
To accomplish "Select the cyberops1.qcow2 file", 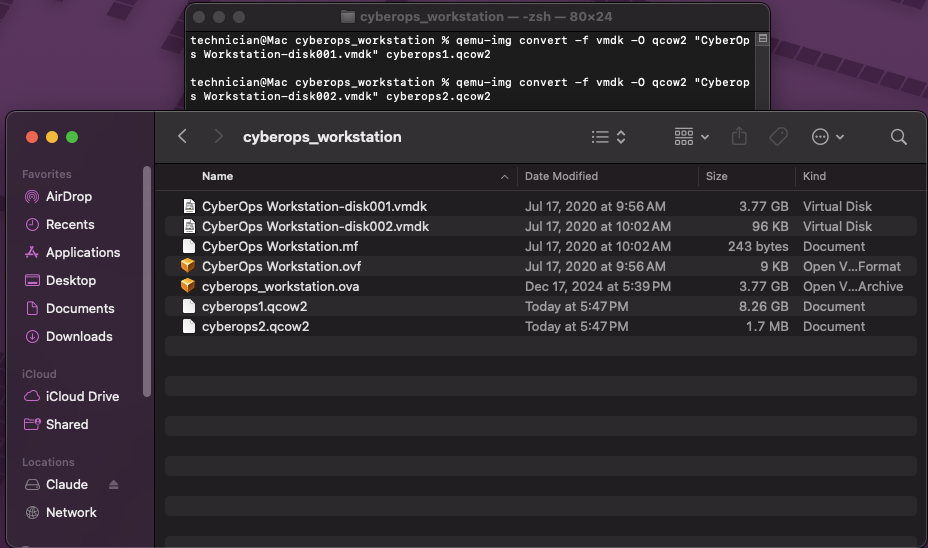I will pos(254,306).
